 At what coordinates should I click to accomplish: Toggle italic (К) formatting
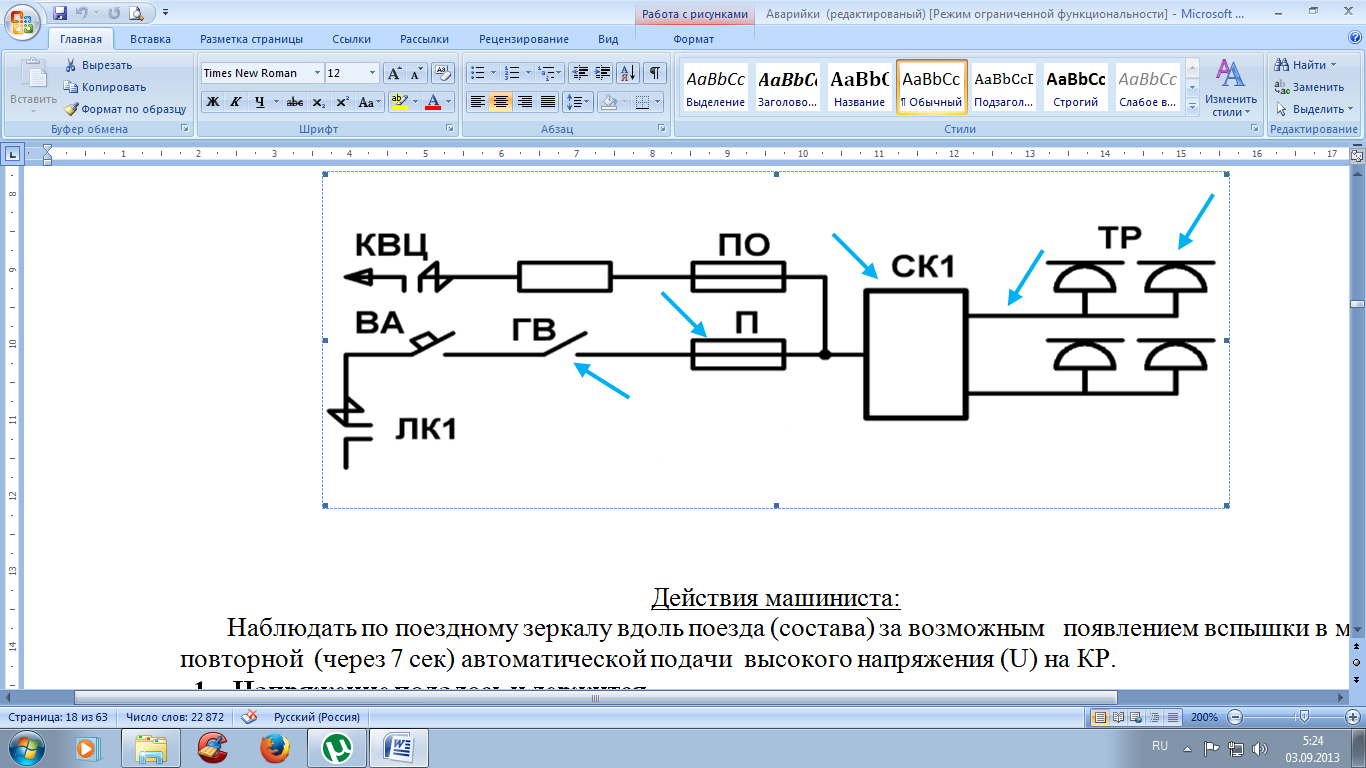tap(236, 102)
